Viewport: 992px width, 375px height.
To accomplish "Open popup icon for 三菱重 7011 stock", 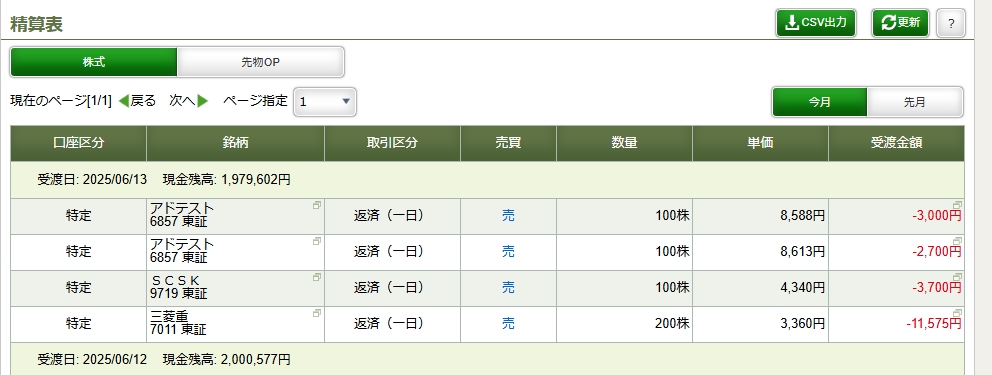I will coord(316,314).
